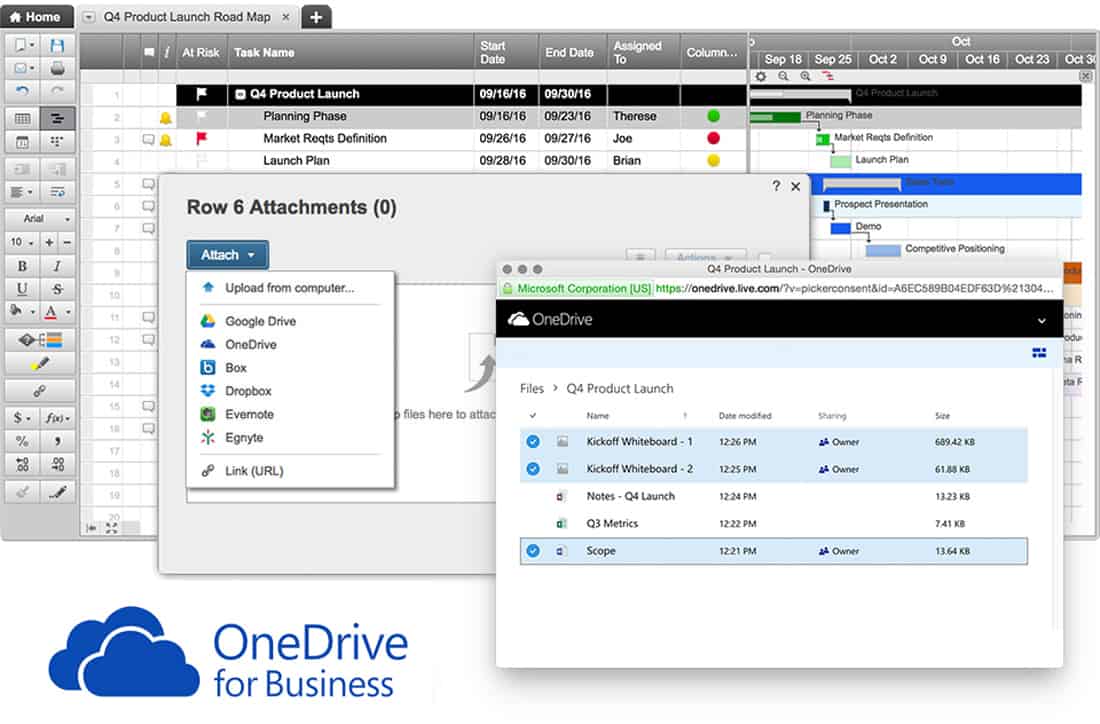Screen dimensions: 1100x724
Task: Select the Q4 Product Launch Road Map tab
Action: [x=187, y=17]
